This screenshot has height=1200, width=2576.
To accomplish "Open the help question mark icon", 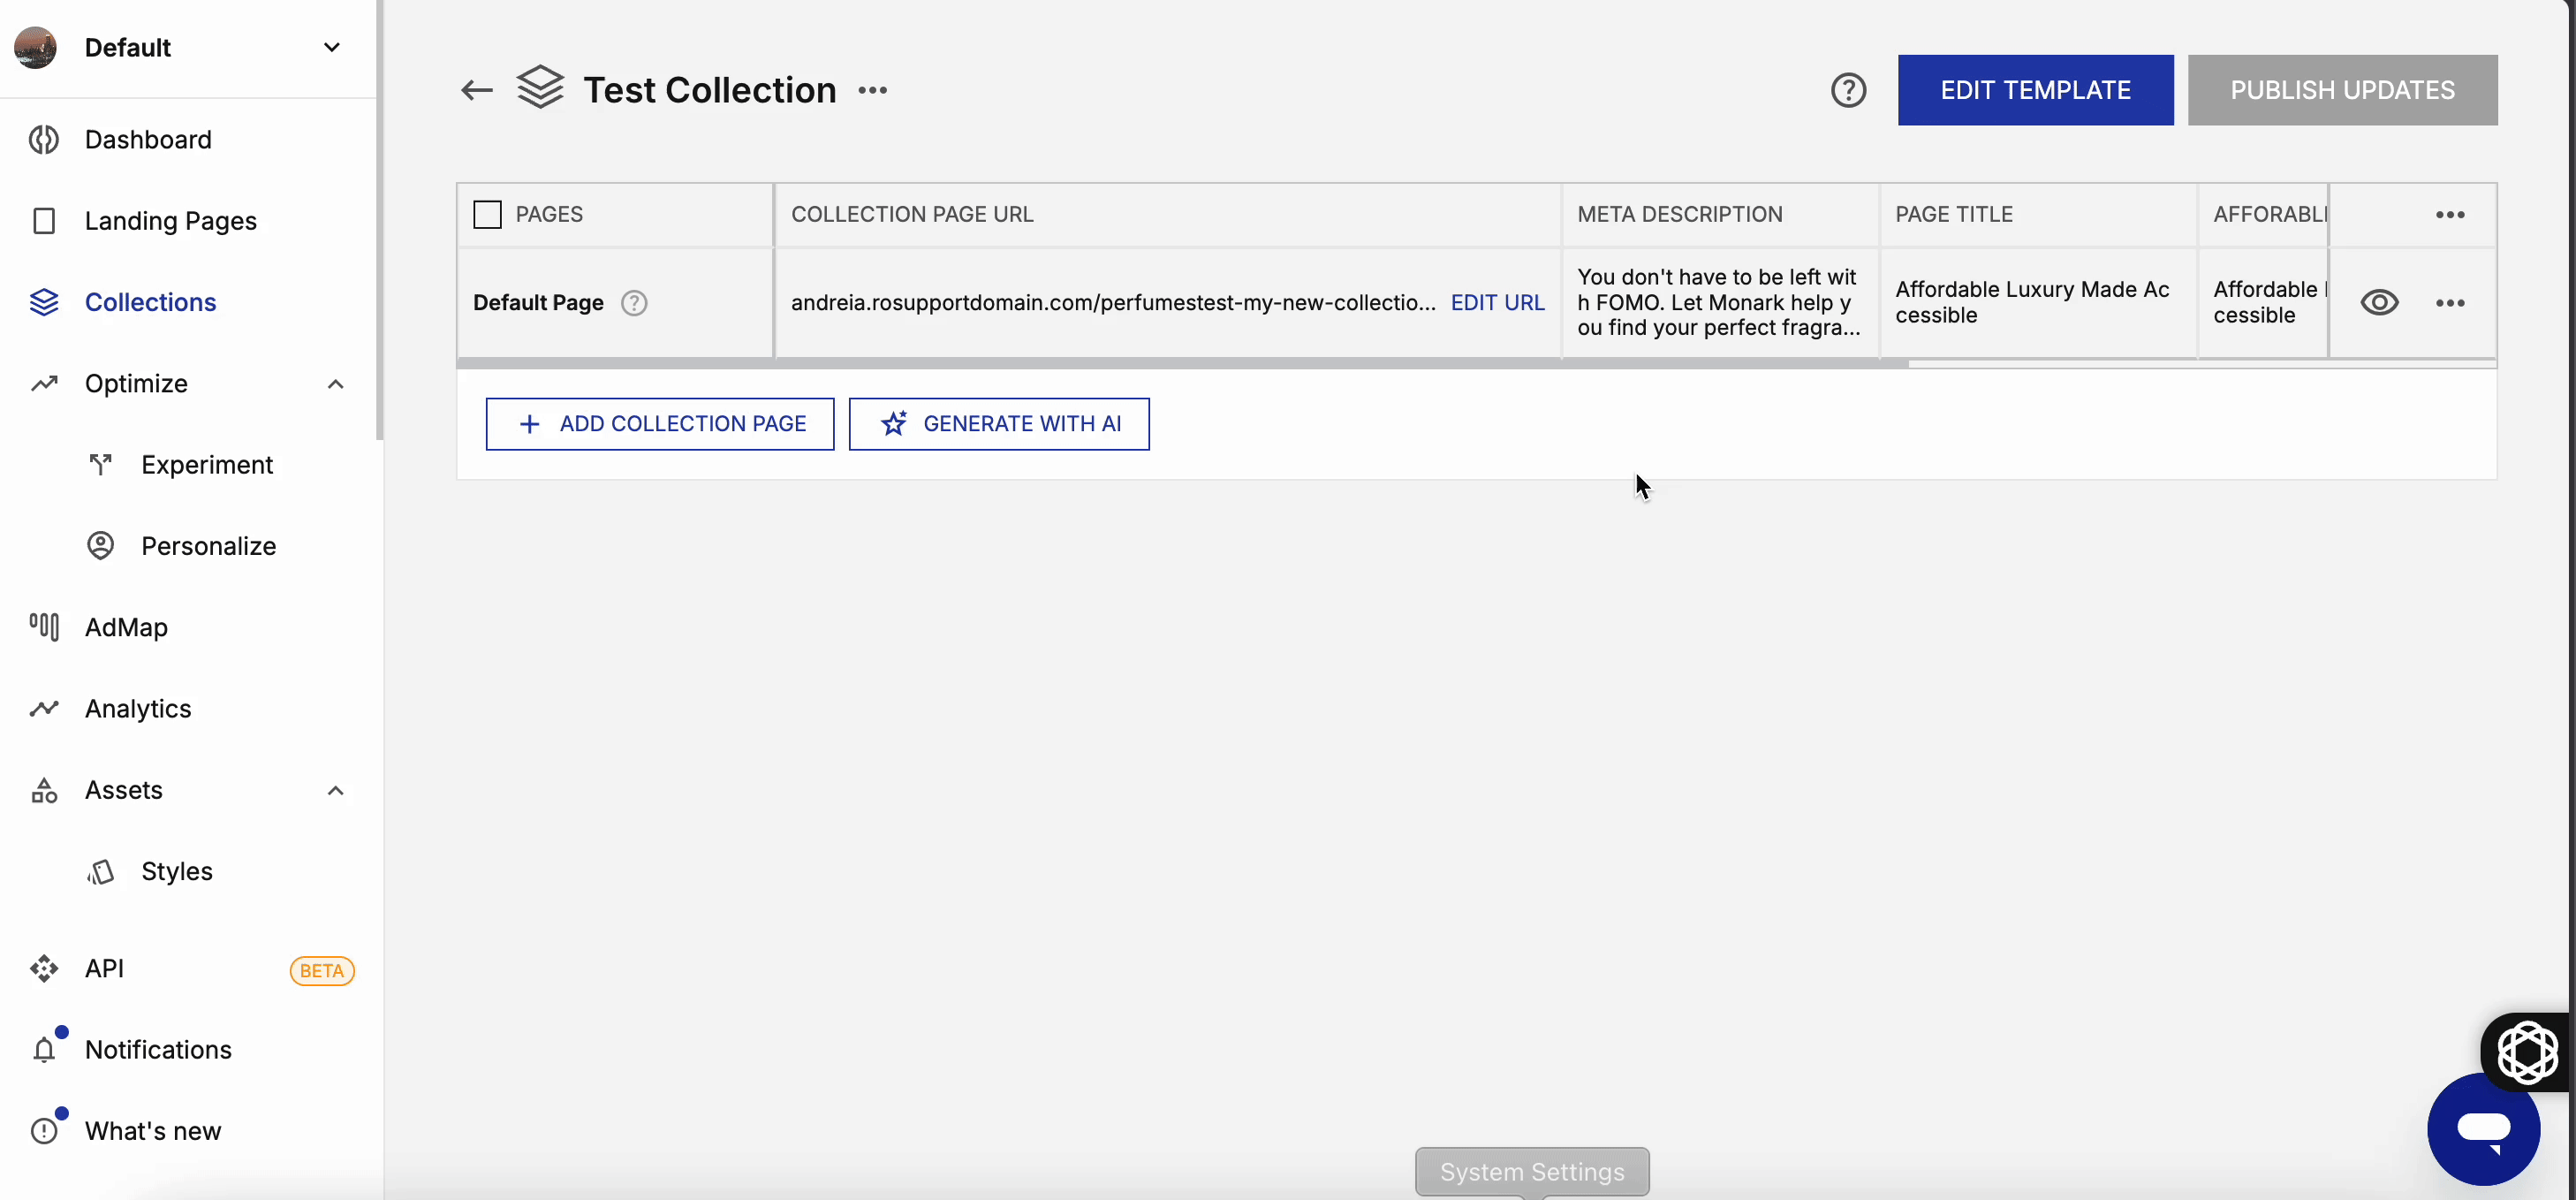I will coord(1848,89).
